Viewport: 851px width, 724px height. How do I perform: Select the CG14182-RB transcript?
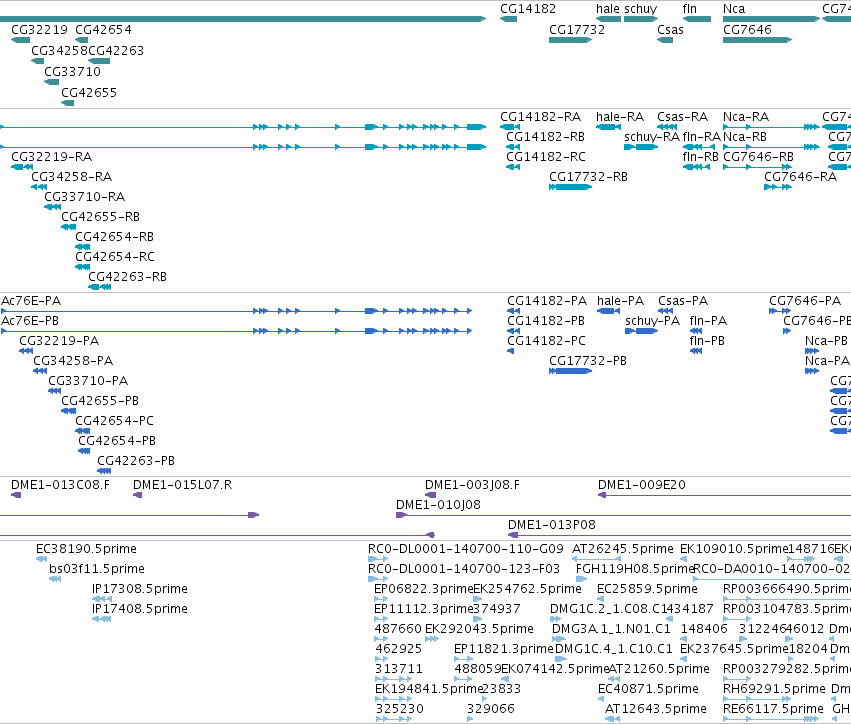click(x=513, y=147)
